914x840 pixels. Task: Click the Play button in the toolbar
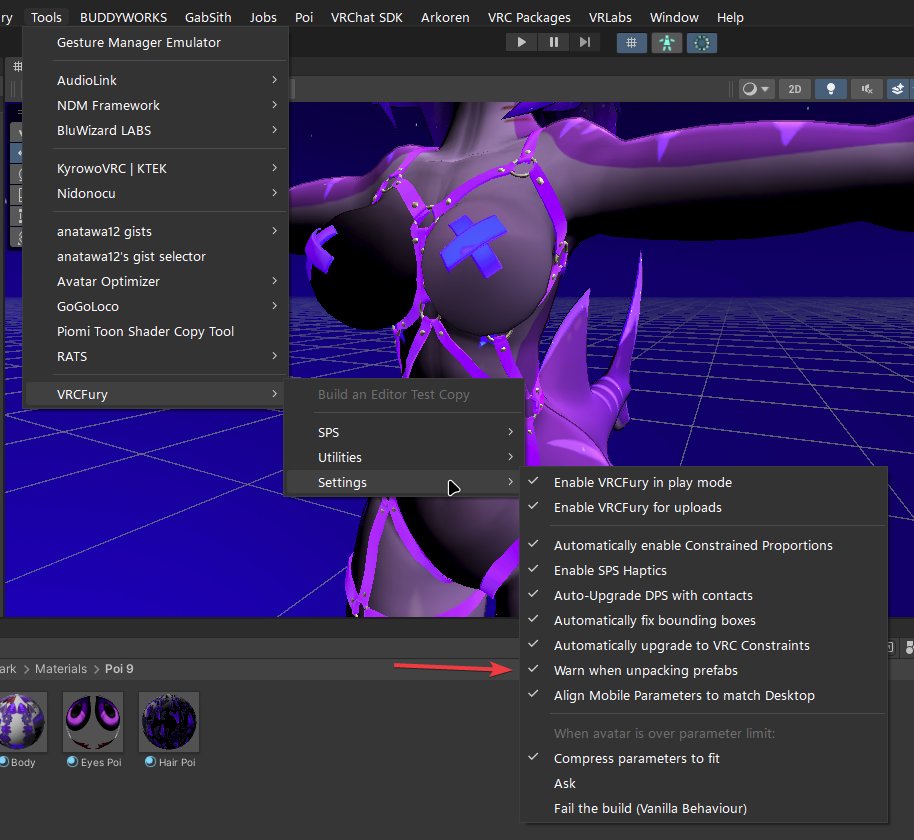(521, 42)
